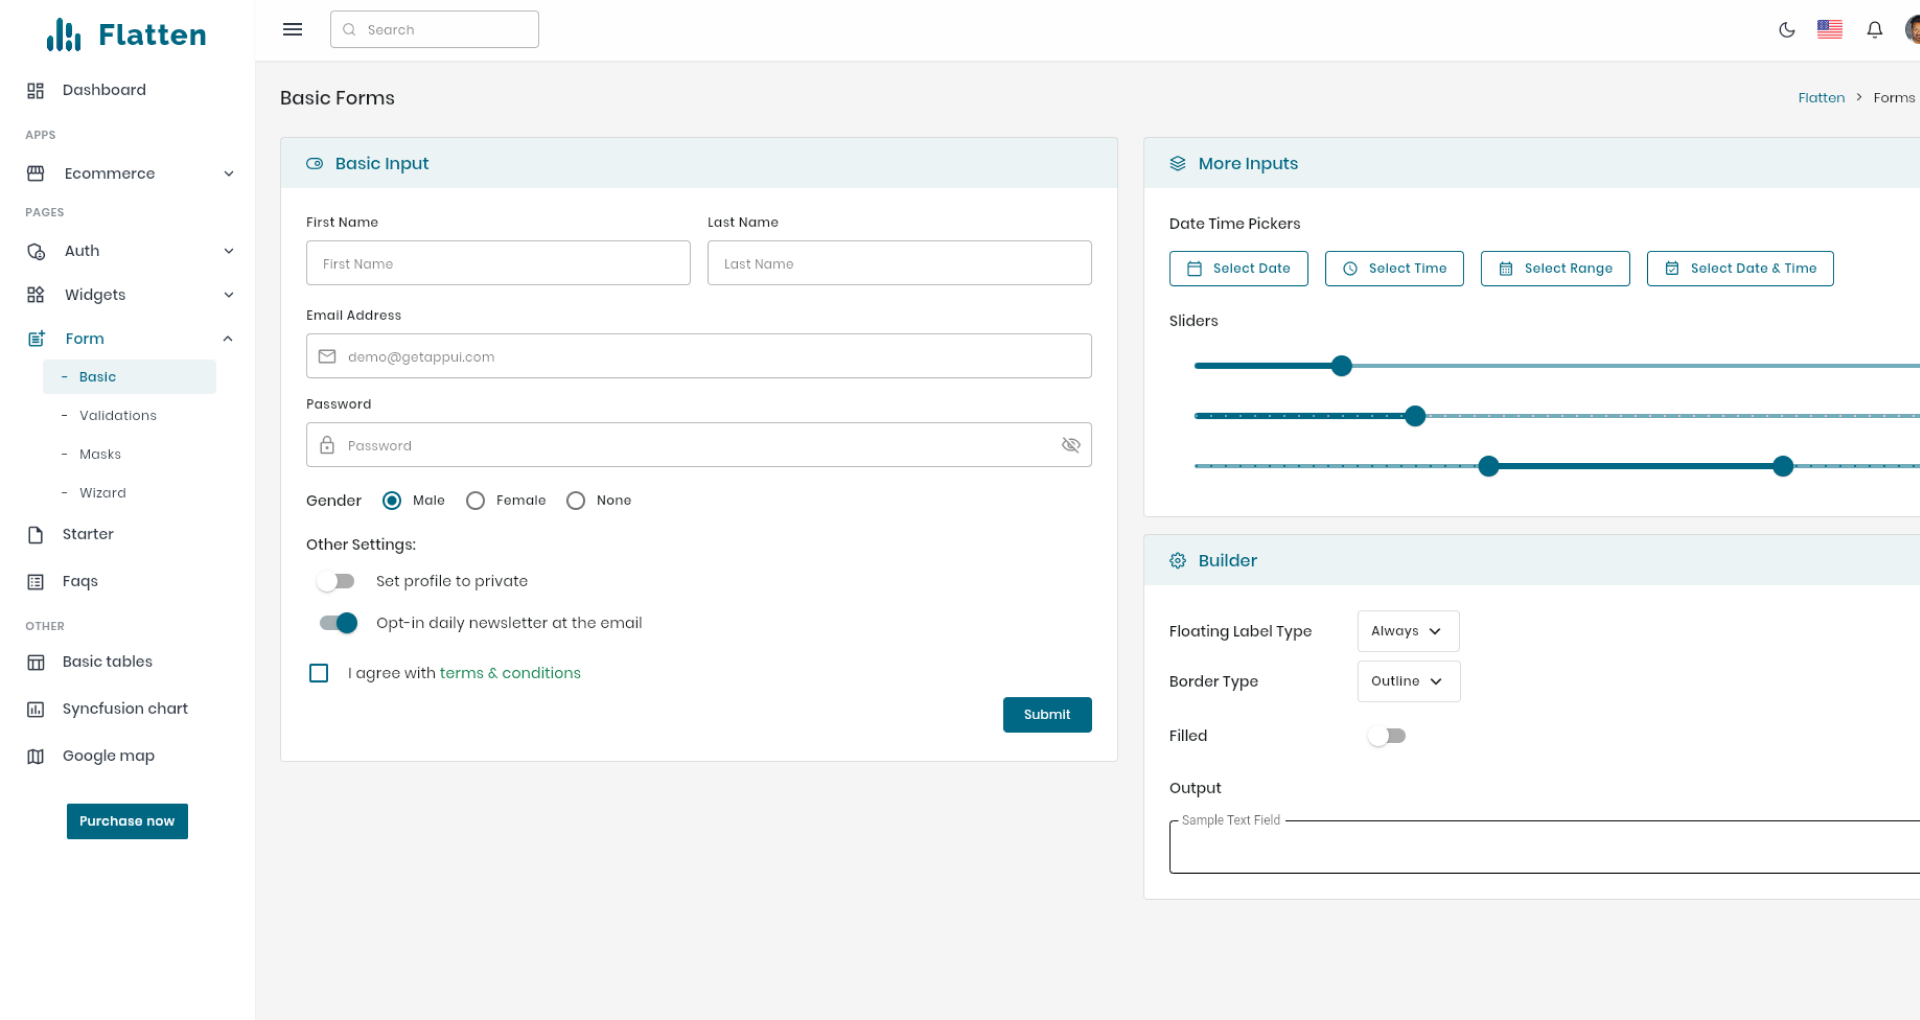Click the hamburger menu icon
The width and height of the screenshot is (1920, 1020).
click(x=292, y=29)
